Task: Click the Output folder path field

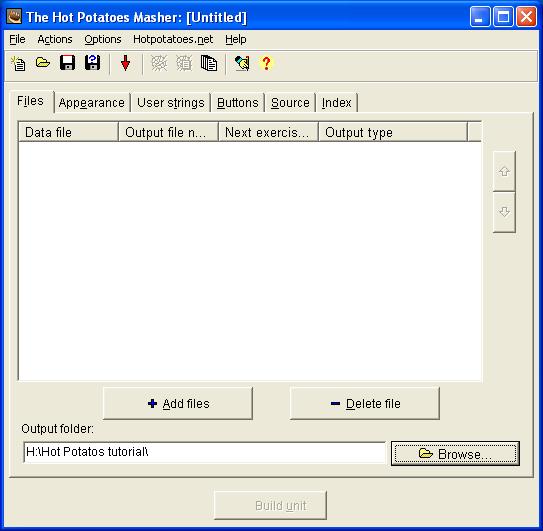Action: (204, 452)
